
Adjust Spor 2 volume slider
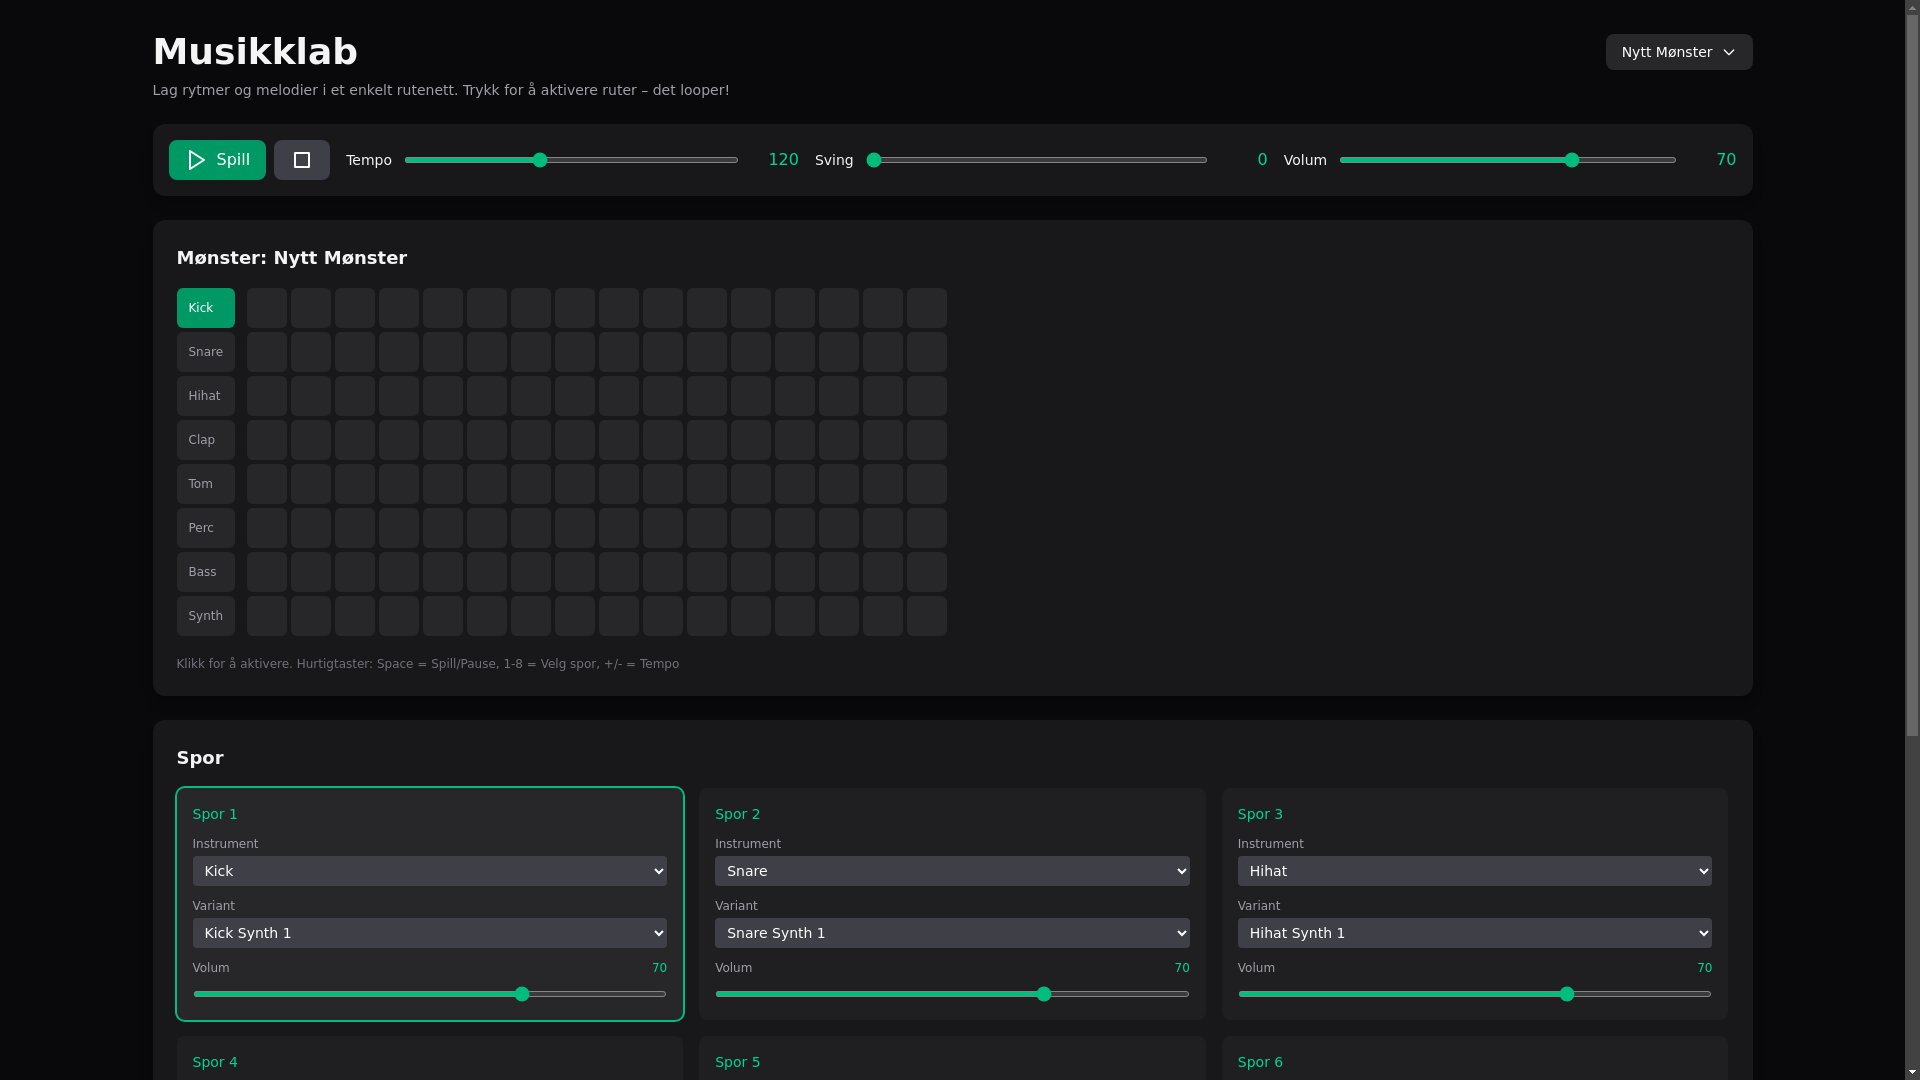[x=1043, y=994]
